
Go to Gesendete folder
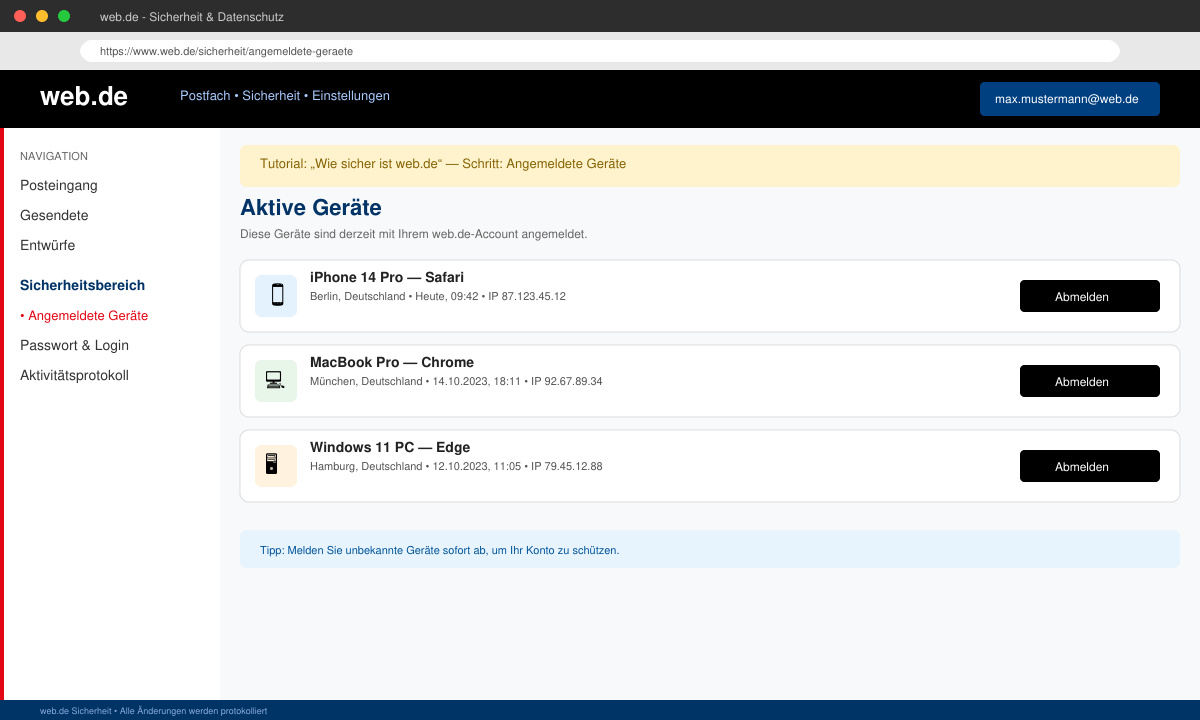tap(54, 215)
